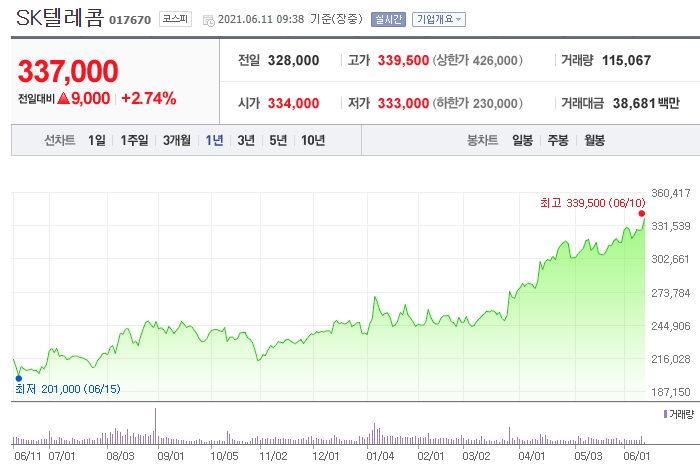
Task: Switch to 일봉 daily candle chart
Action: pyautogui.click(x=522, y=140)
